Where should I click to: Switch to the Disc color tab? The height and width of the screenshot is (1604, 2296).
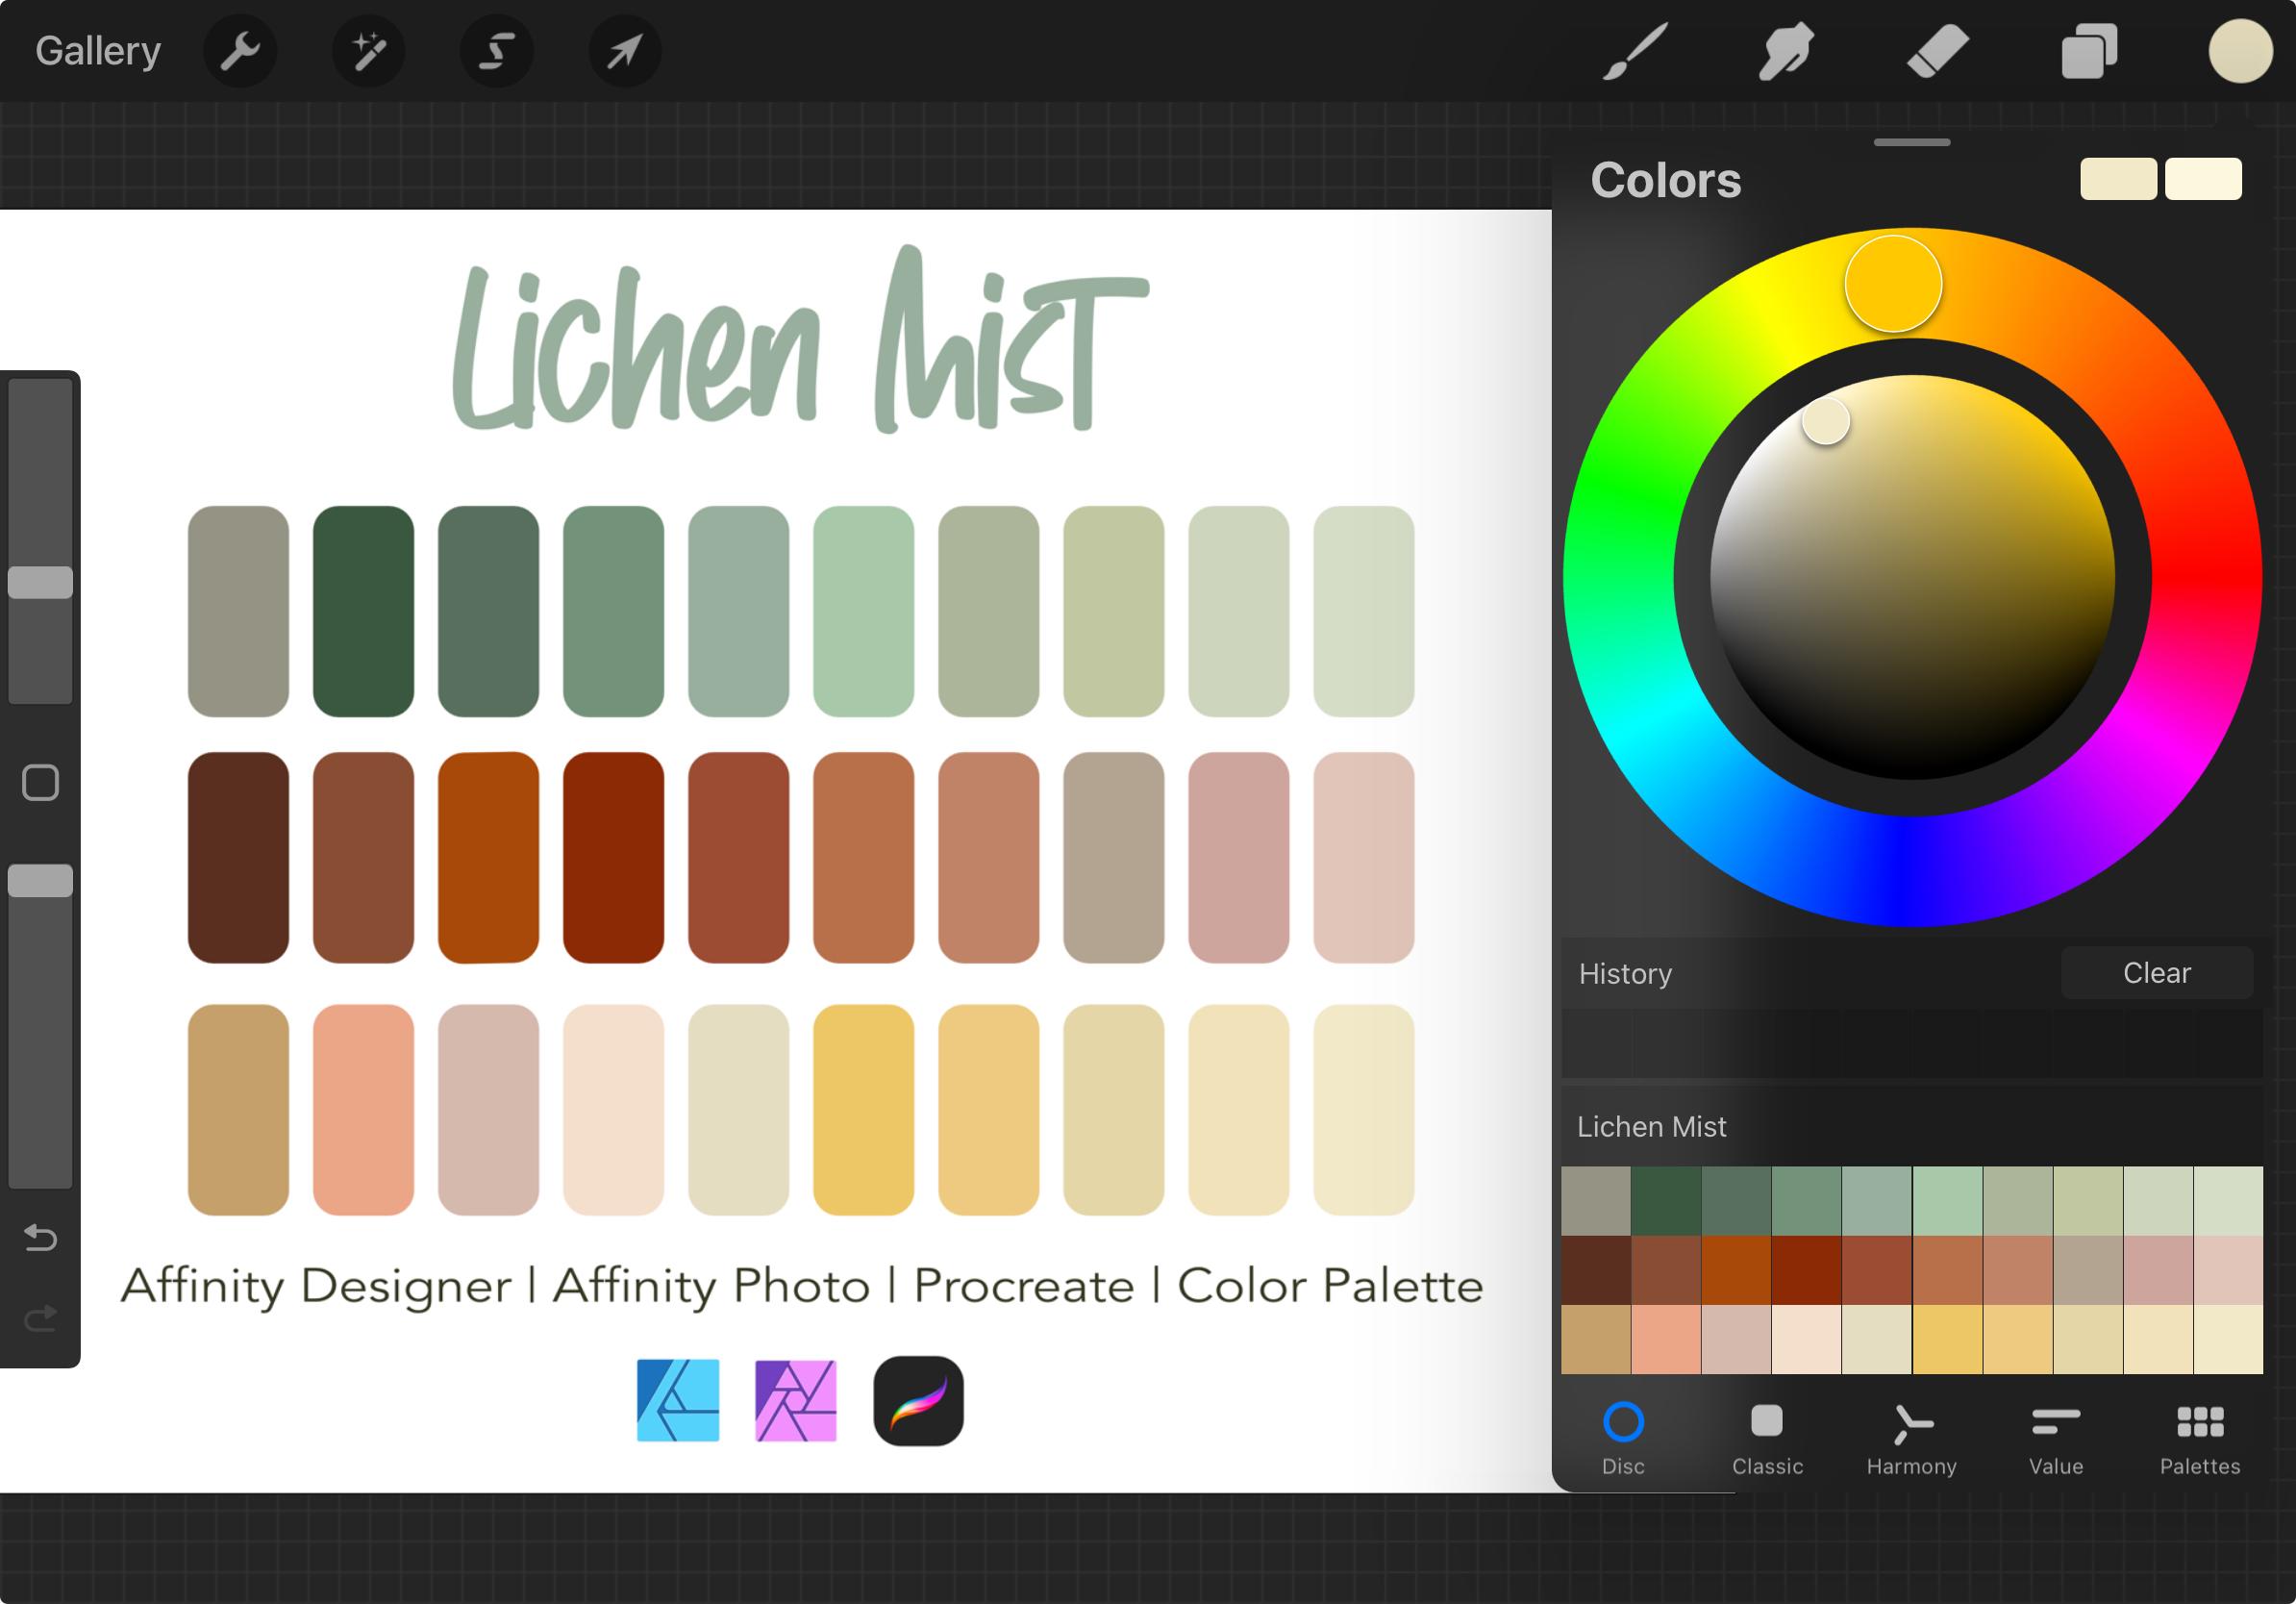point(1623,1439)
